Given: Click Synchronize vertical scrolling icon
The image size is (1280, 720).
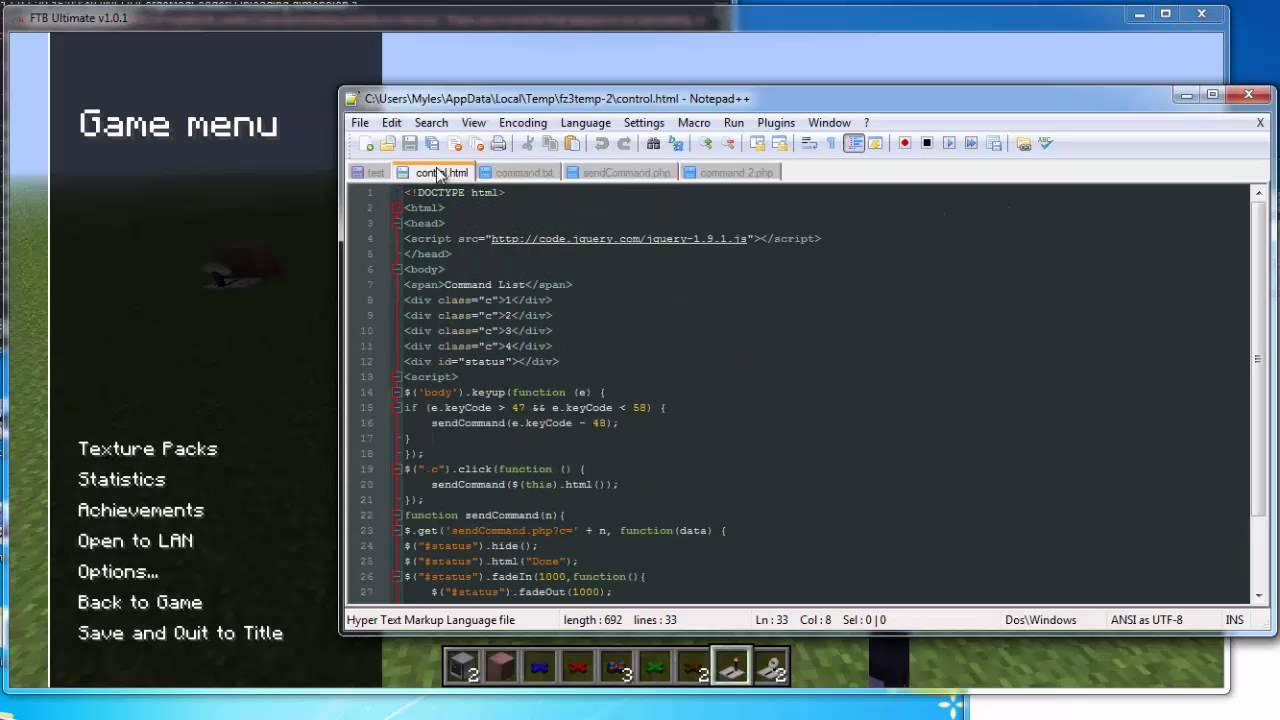Looking at the screenshot, I should pos(757,143).
